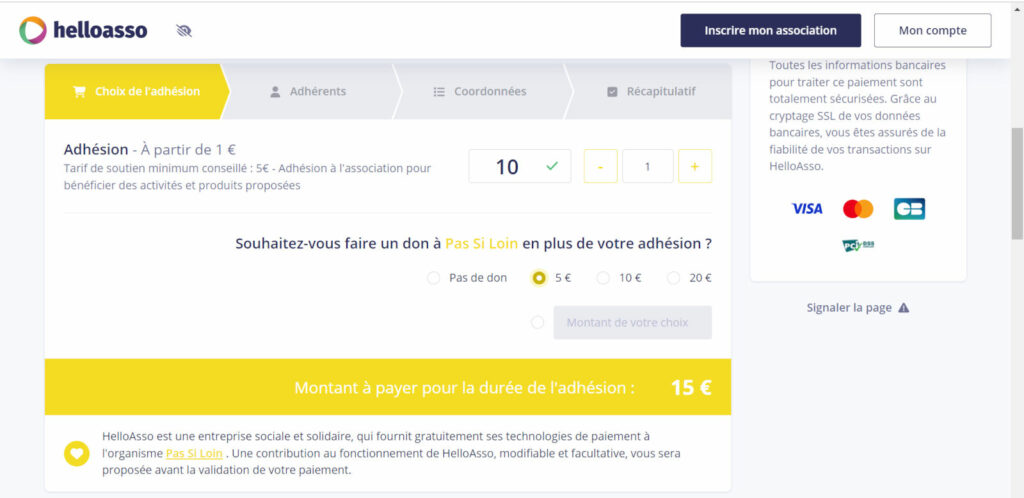The image size is (1024, 498).
Task: Click the CB card icon
Action: pos(909,209)
